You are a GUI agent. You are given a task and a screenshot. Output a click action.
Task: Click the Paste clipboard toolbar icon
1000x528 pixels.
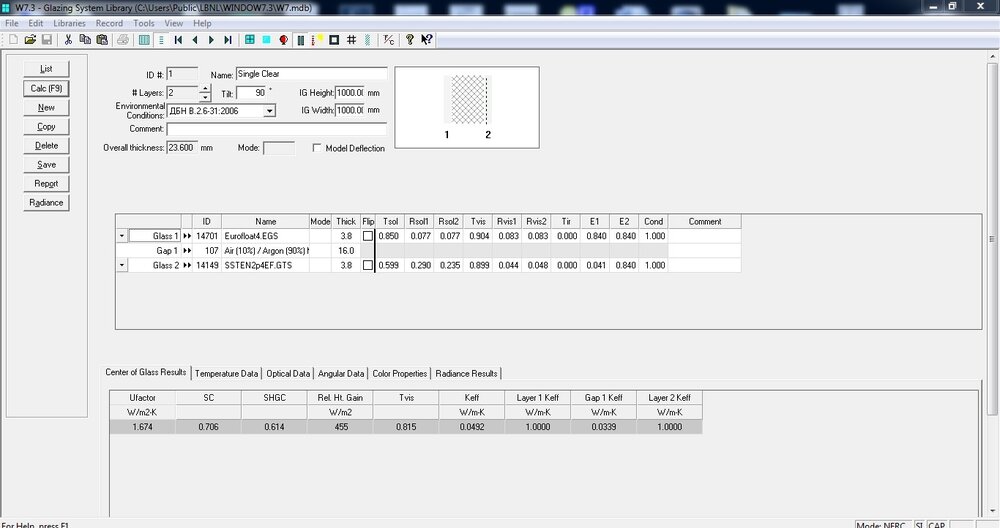point(101,40)
